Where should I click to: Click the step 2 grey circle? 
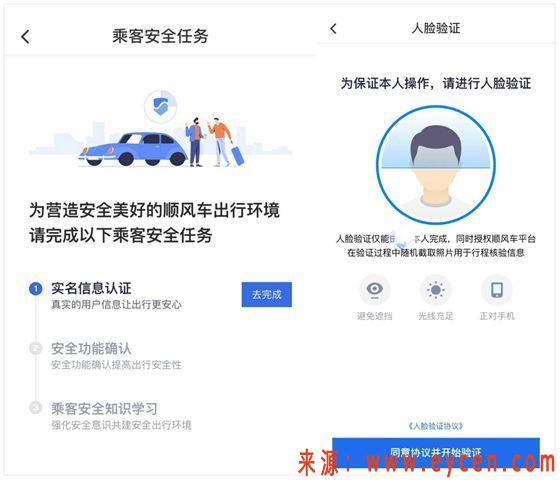pos(35,348)
